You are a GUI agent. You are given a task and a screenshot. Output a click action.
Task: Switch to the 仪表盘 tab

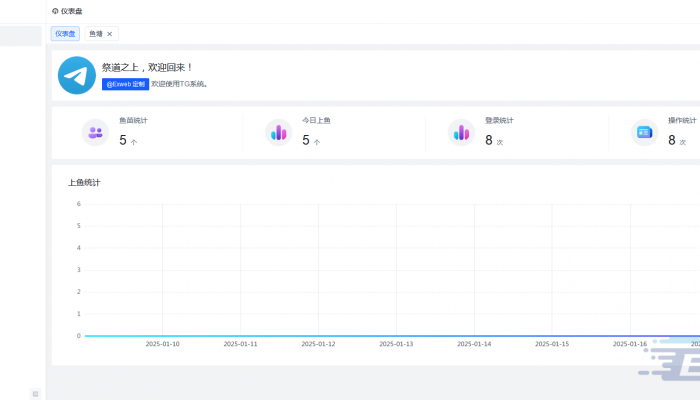coord(65,34)
